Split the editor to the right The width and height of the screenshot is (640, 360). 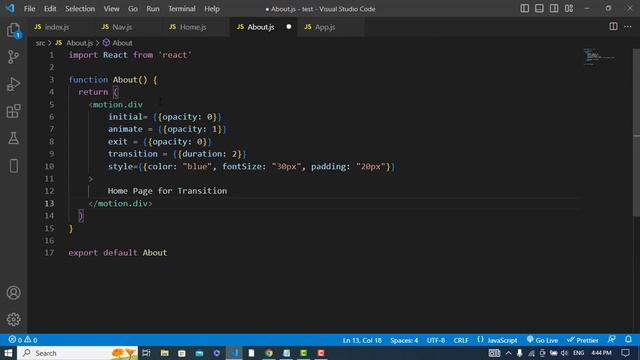(613, 27)
